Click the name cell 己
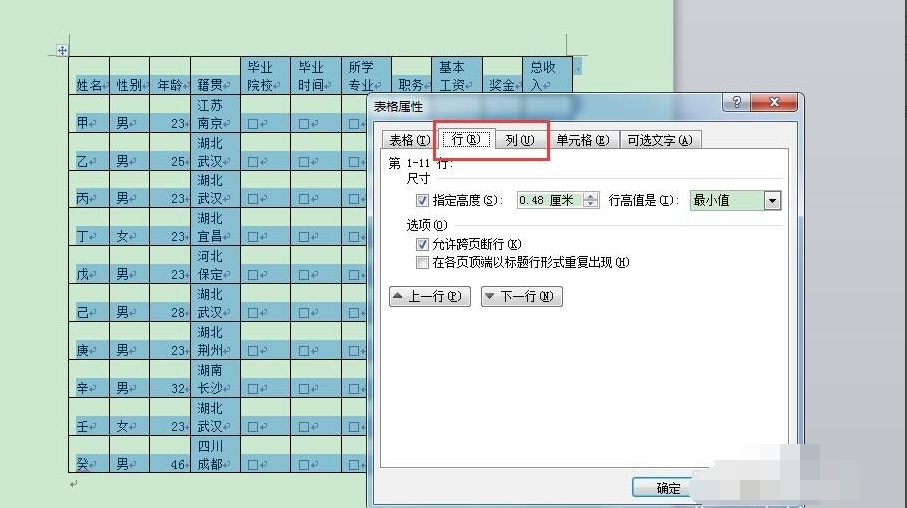 (x=89, y=303)
